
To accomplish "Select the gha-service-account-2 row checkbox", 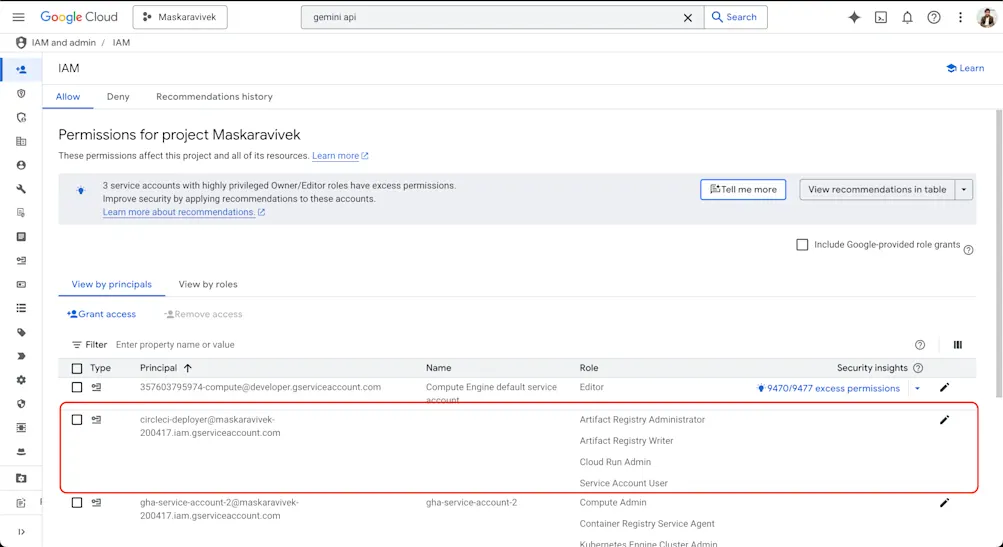I will tap(77, 503).
